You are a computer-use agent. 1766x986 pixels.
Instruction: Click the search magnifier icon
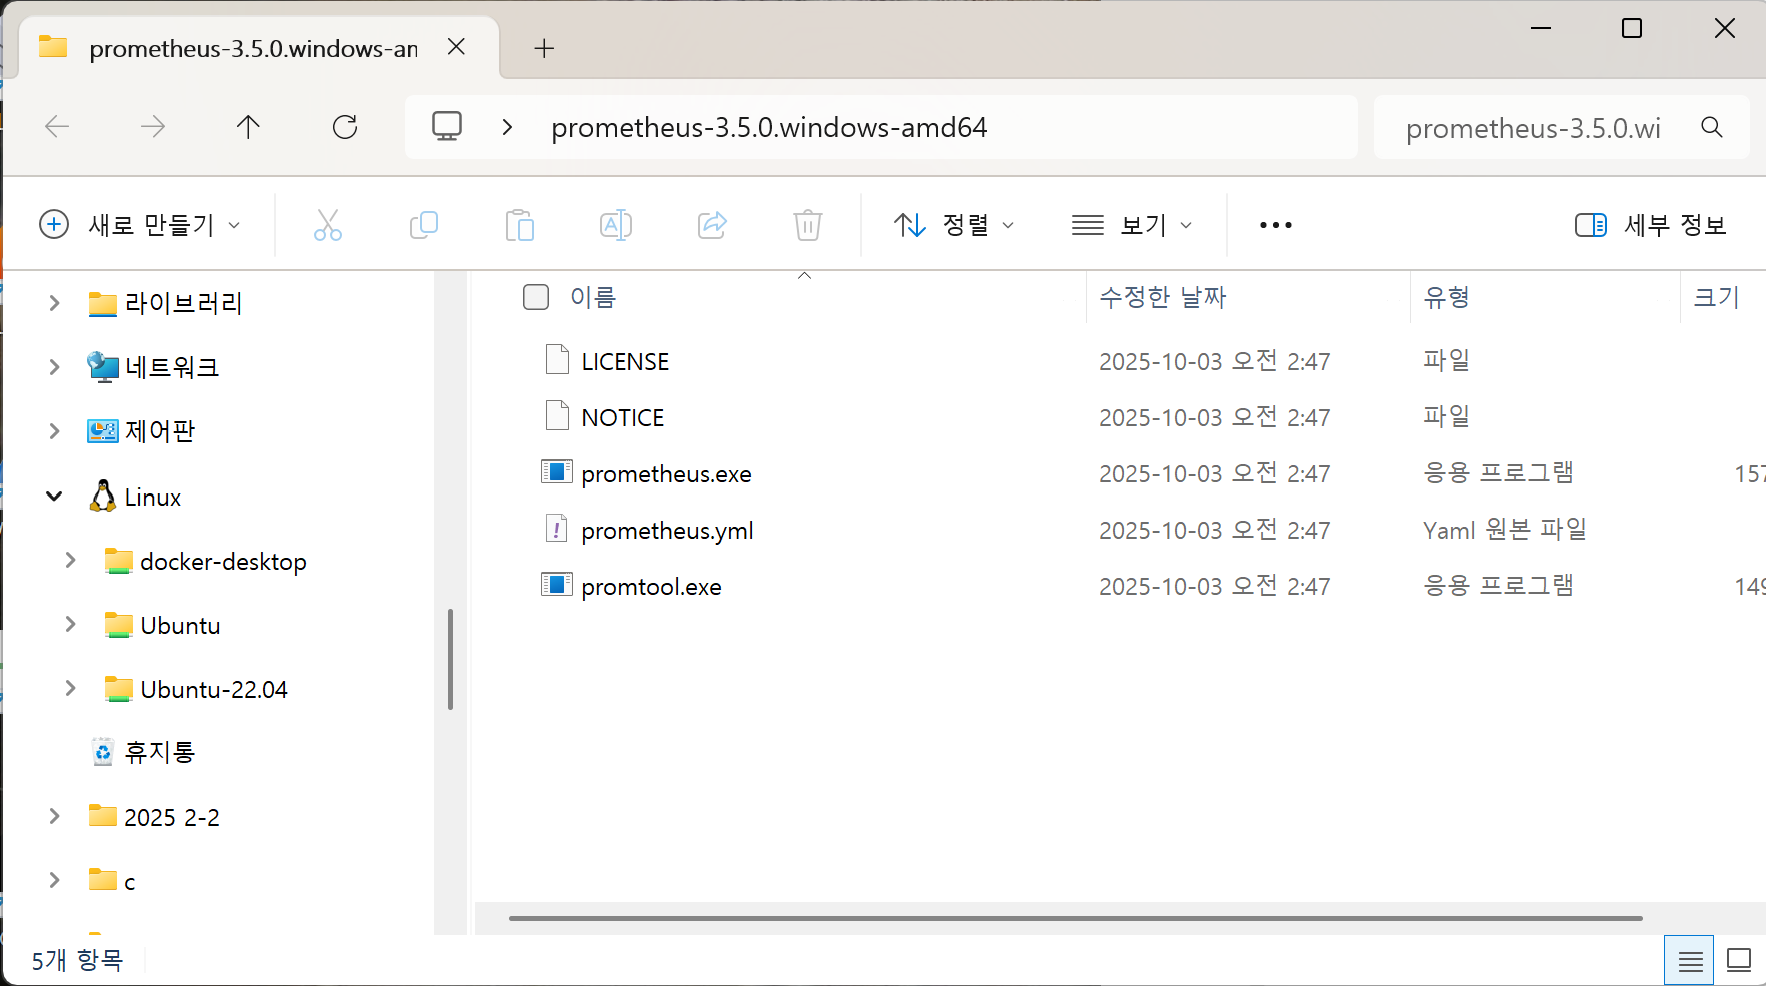pos(1712,127)
